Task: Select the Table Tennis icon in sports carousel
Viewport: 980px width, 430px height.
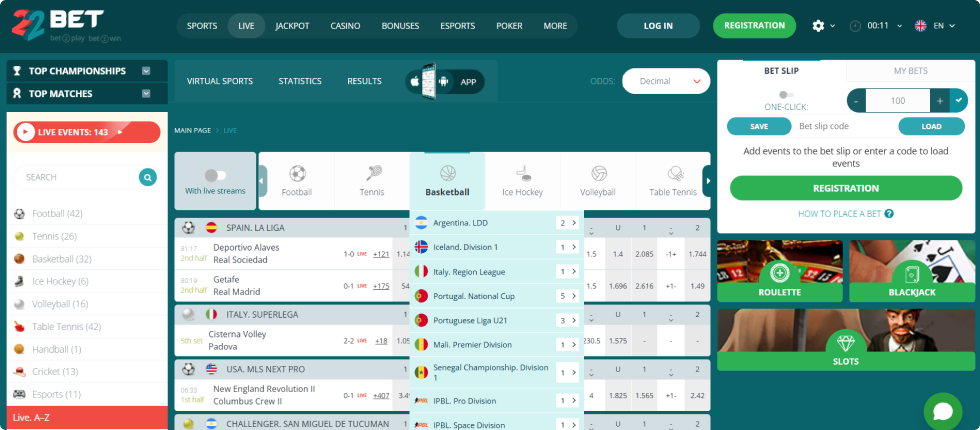Action: pyautogui.click(x=674, y=173)
